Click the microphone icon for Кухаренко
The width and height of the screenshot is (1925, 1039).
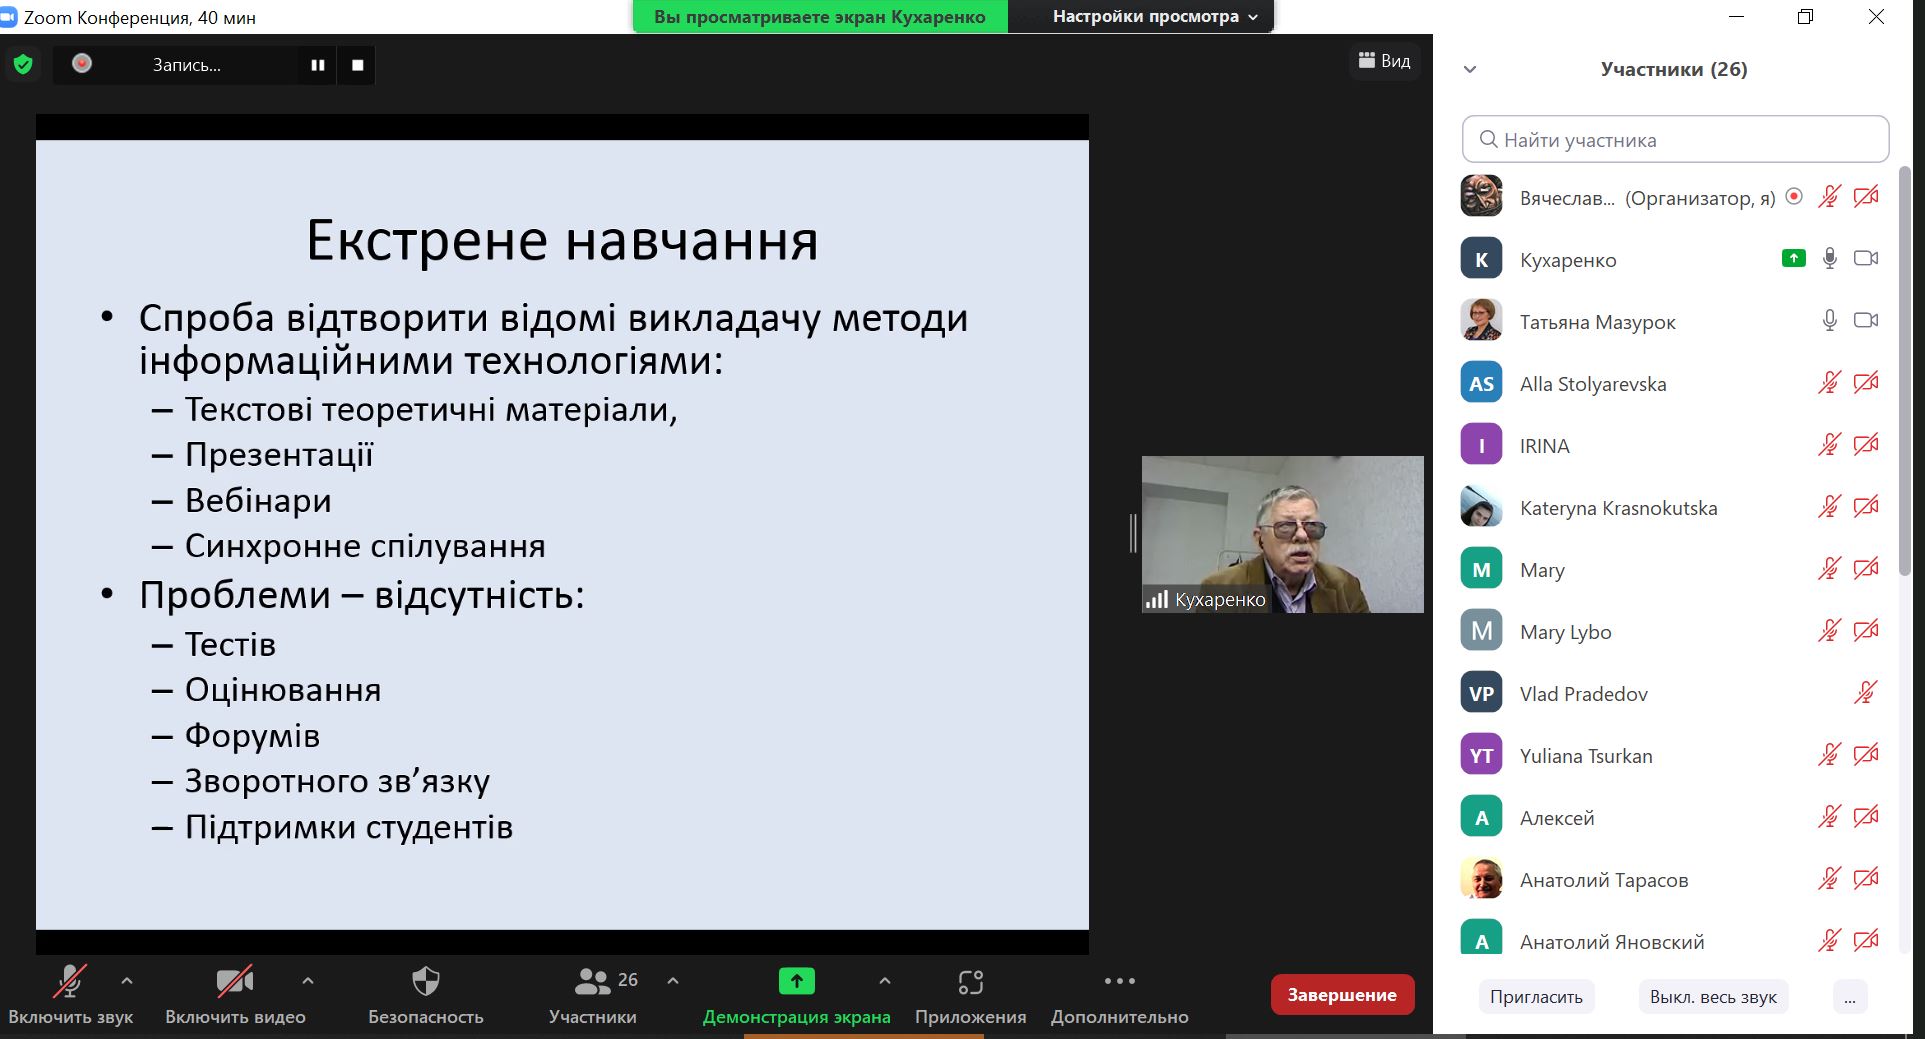(1830, 258)
